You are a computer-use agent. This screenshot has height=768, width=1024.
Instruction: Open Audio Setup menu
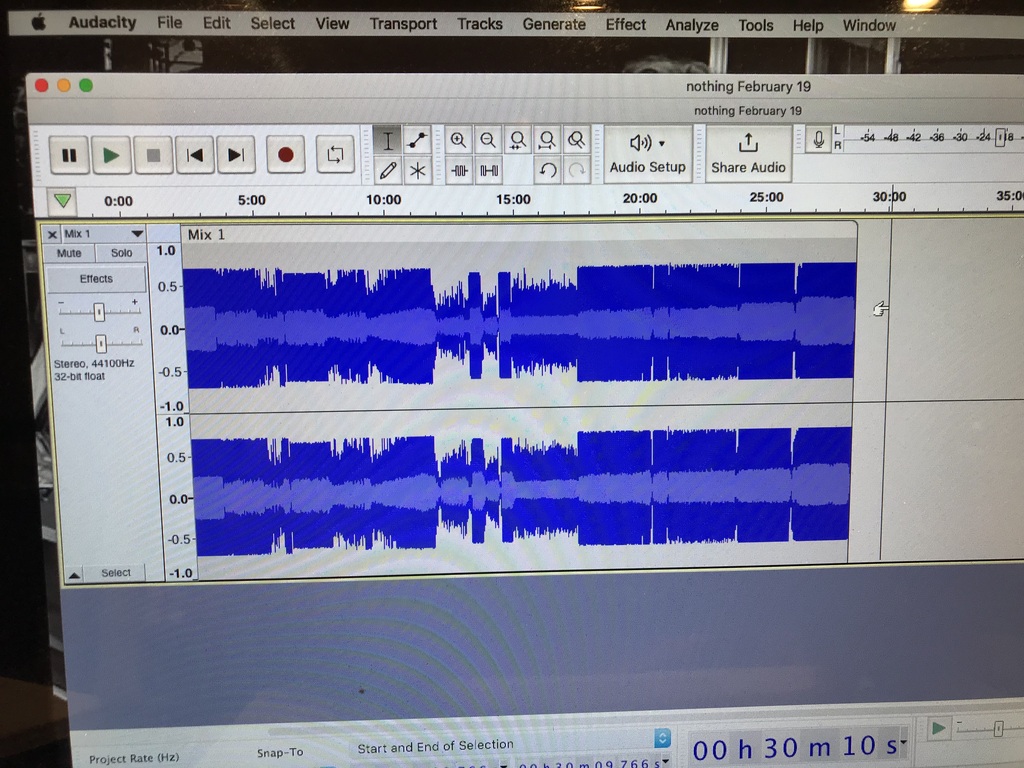[647, 154]
